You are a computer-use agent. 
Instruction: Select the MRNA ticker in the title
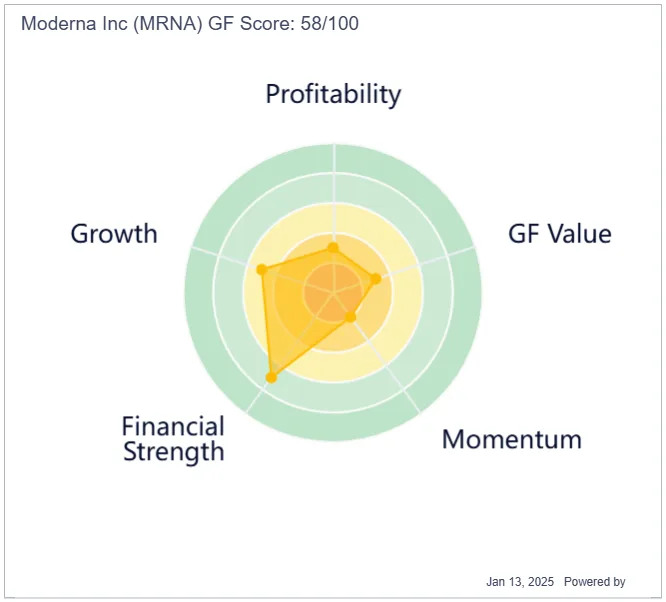click(168, 23)
